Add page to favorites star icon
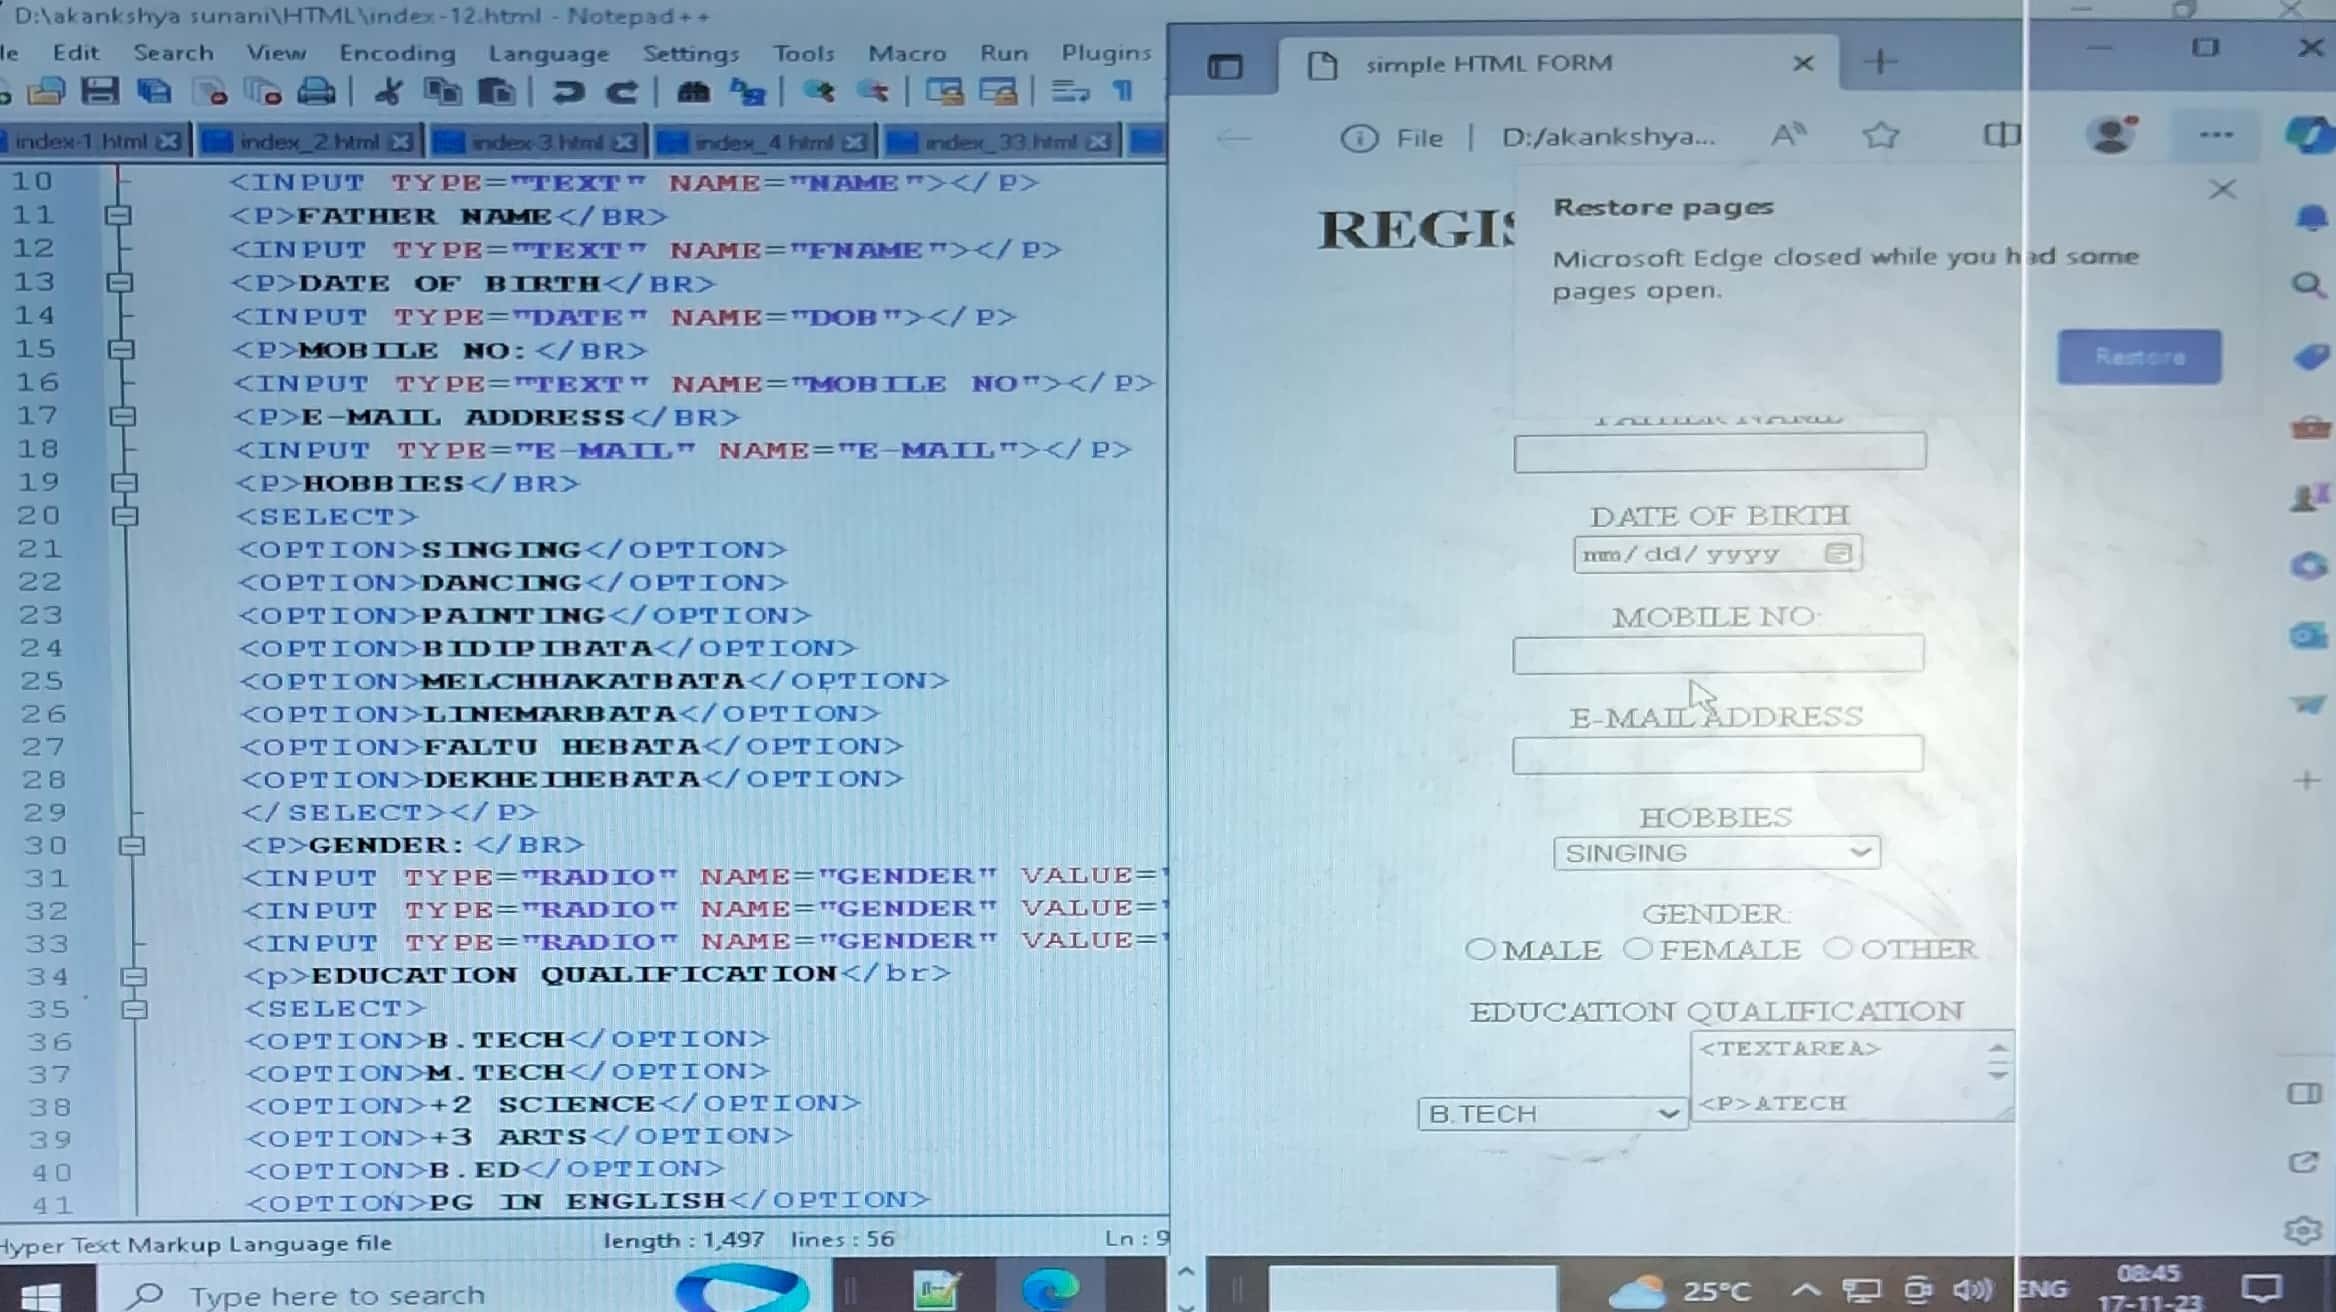This screenshot has height=1312, width=2336. point(1880,136)
